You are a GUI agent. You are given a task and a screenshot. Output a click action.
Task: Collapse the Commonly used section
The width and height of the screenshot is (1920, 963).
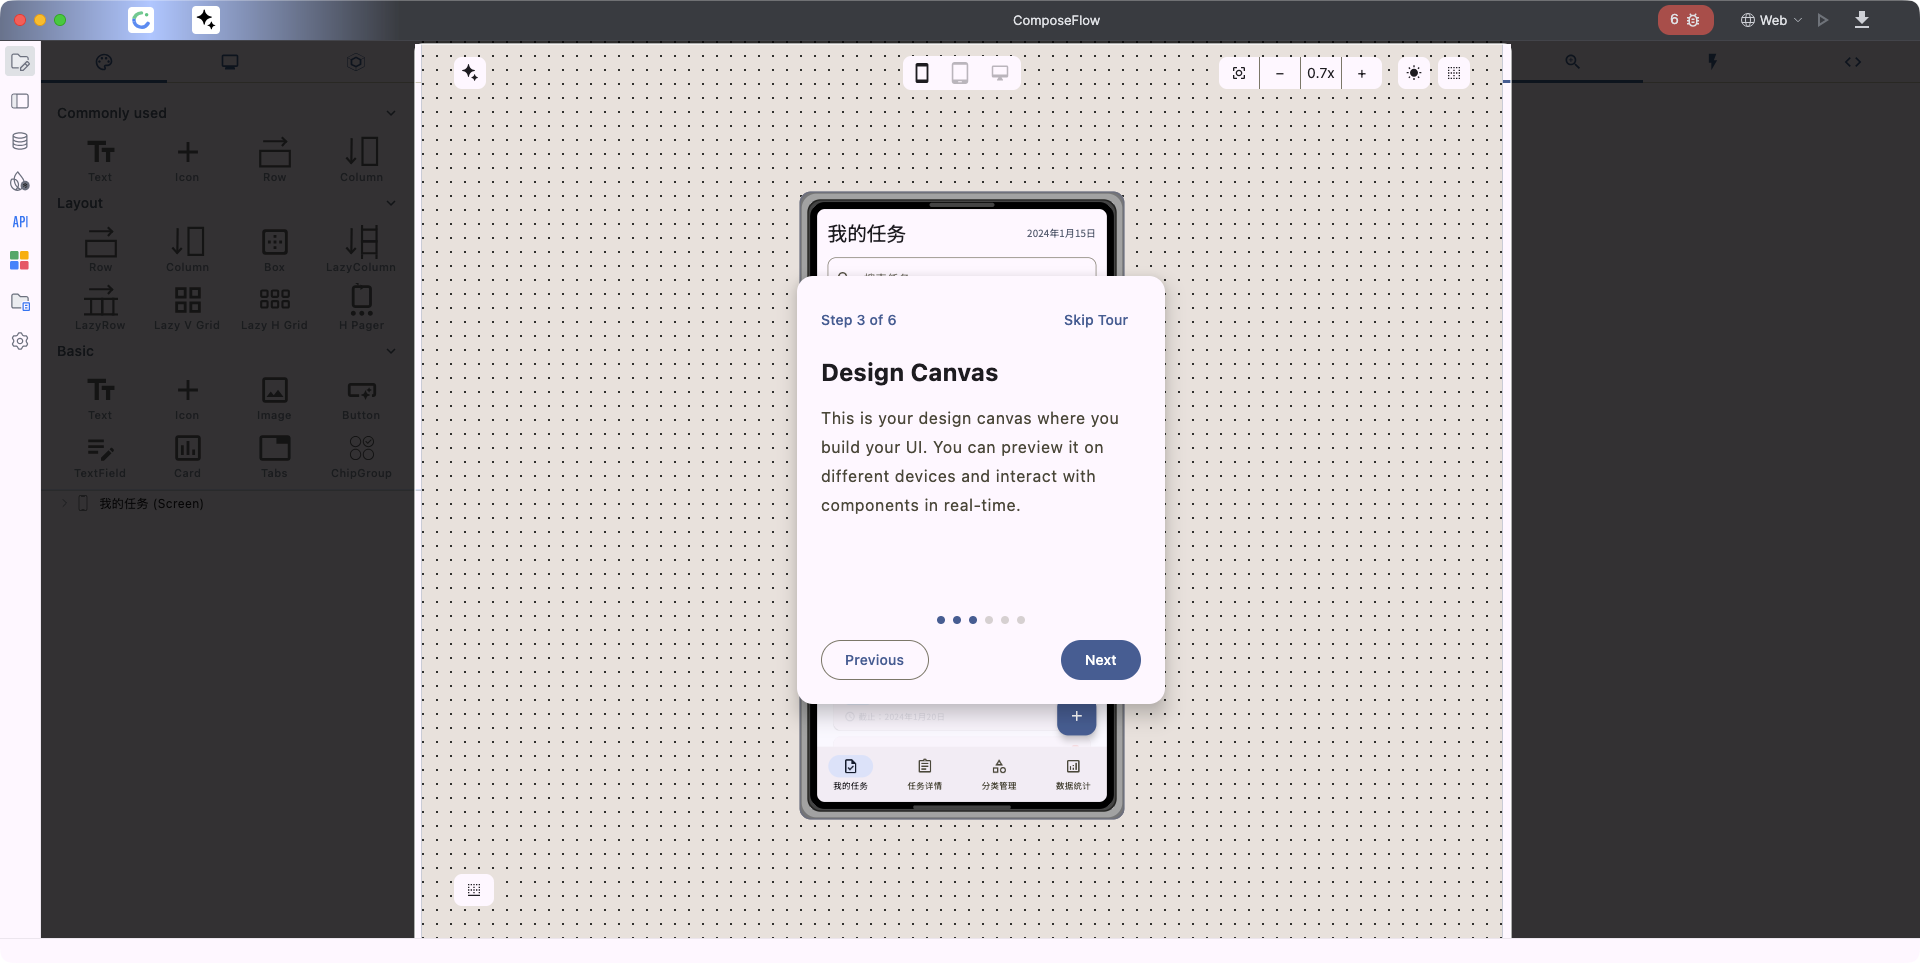click(x=390, y=113)
